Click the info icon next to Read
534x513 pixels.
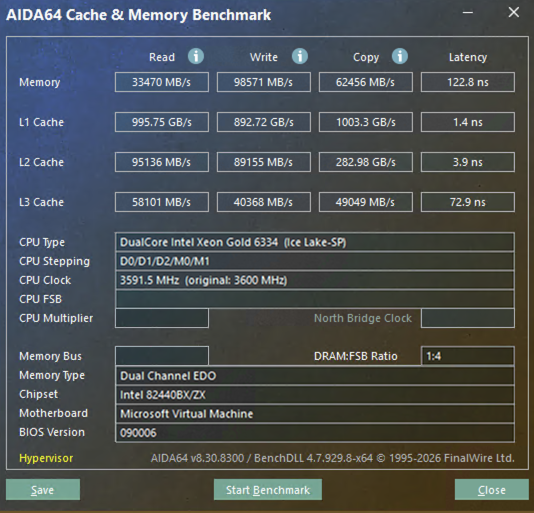pyautogui.click(x=196, y=56)
